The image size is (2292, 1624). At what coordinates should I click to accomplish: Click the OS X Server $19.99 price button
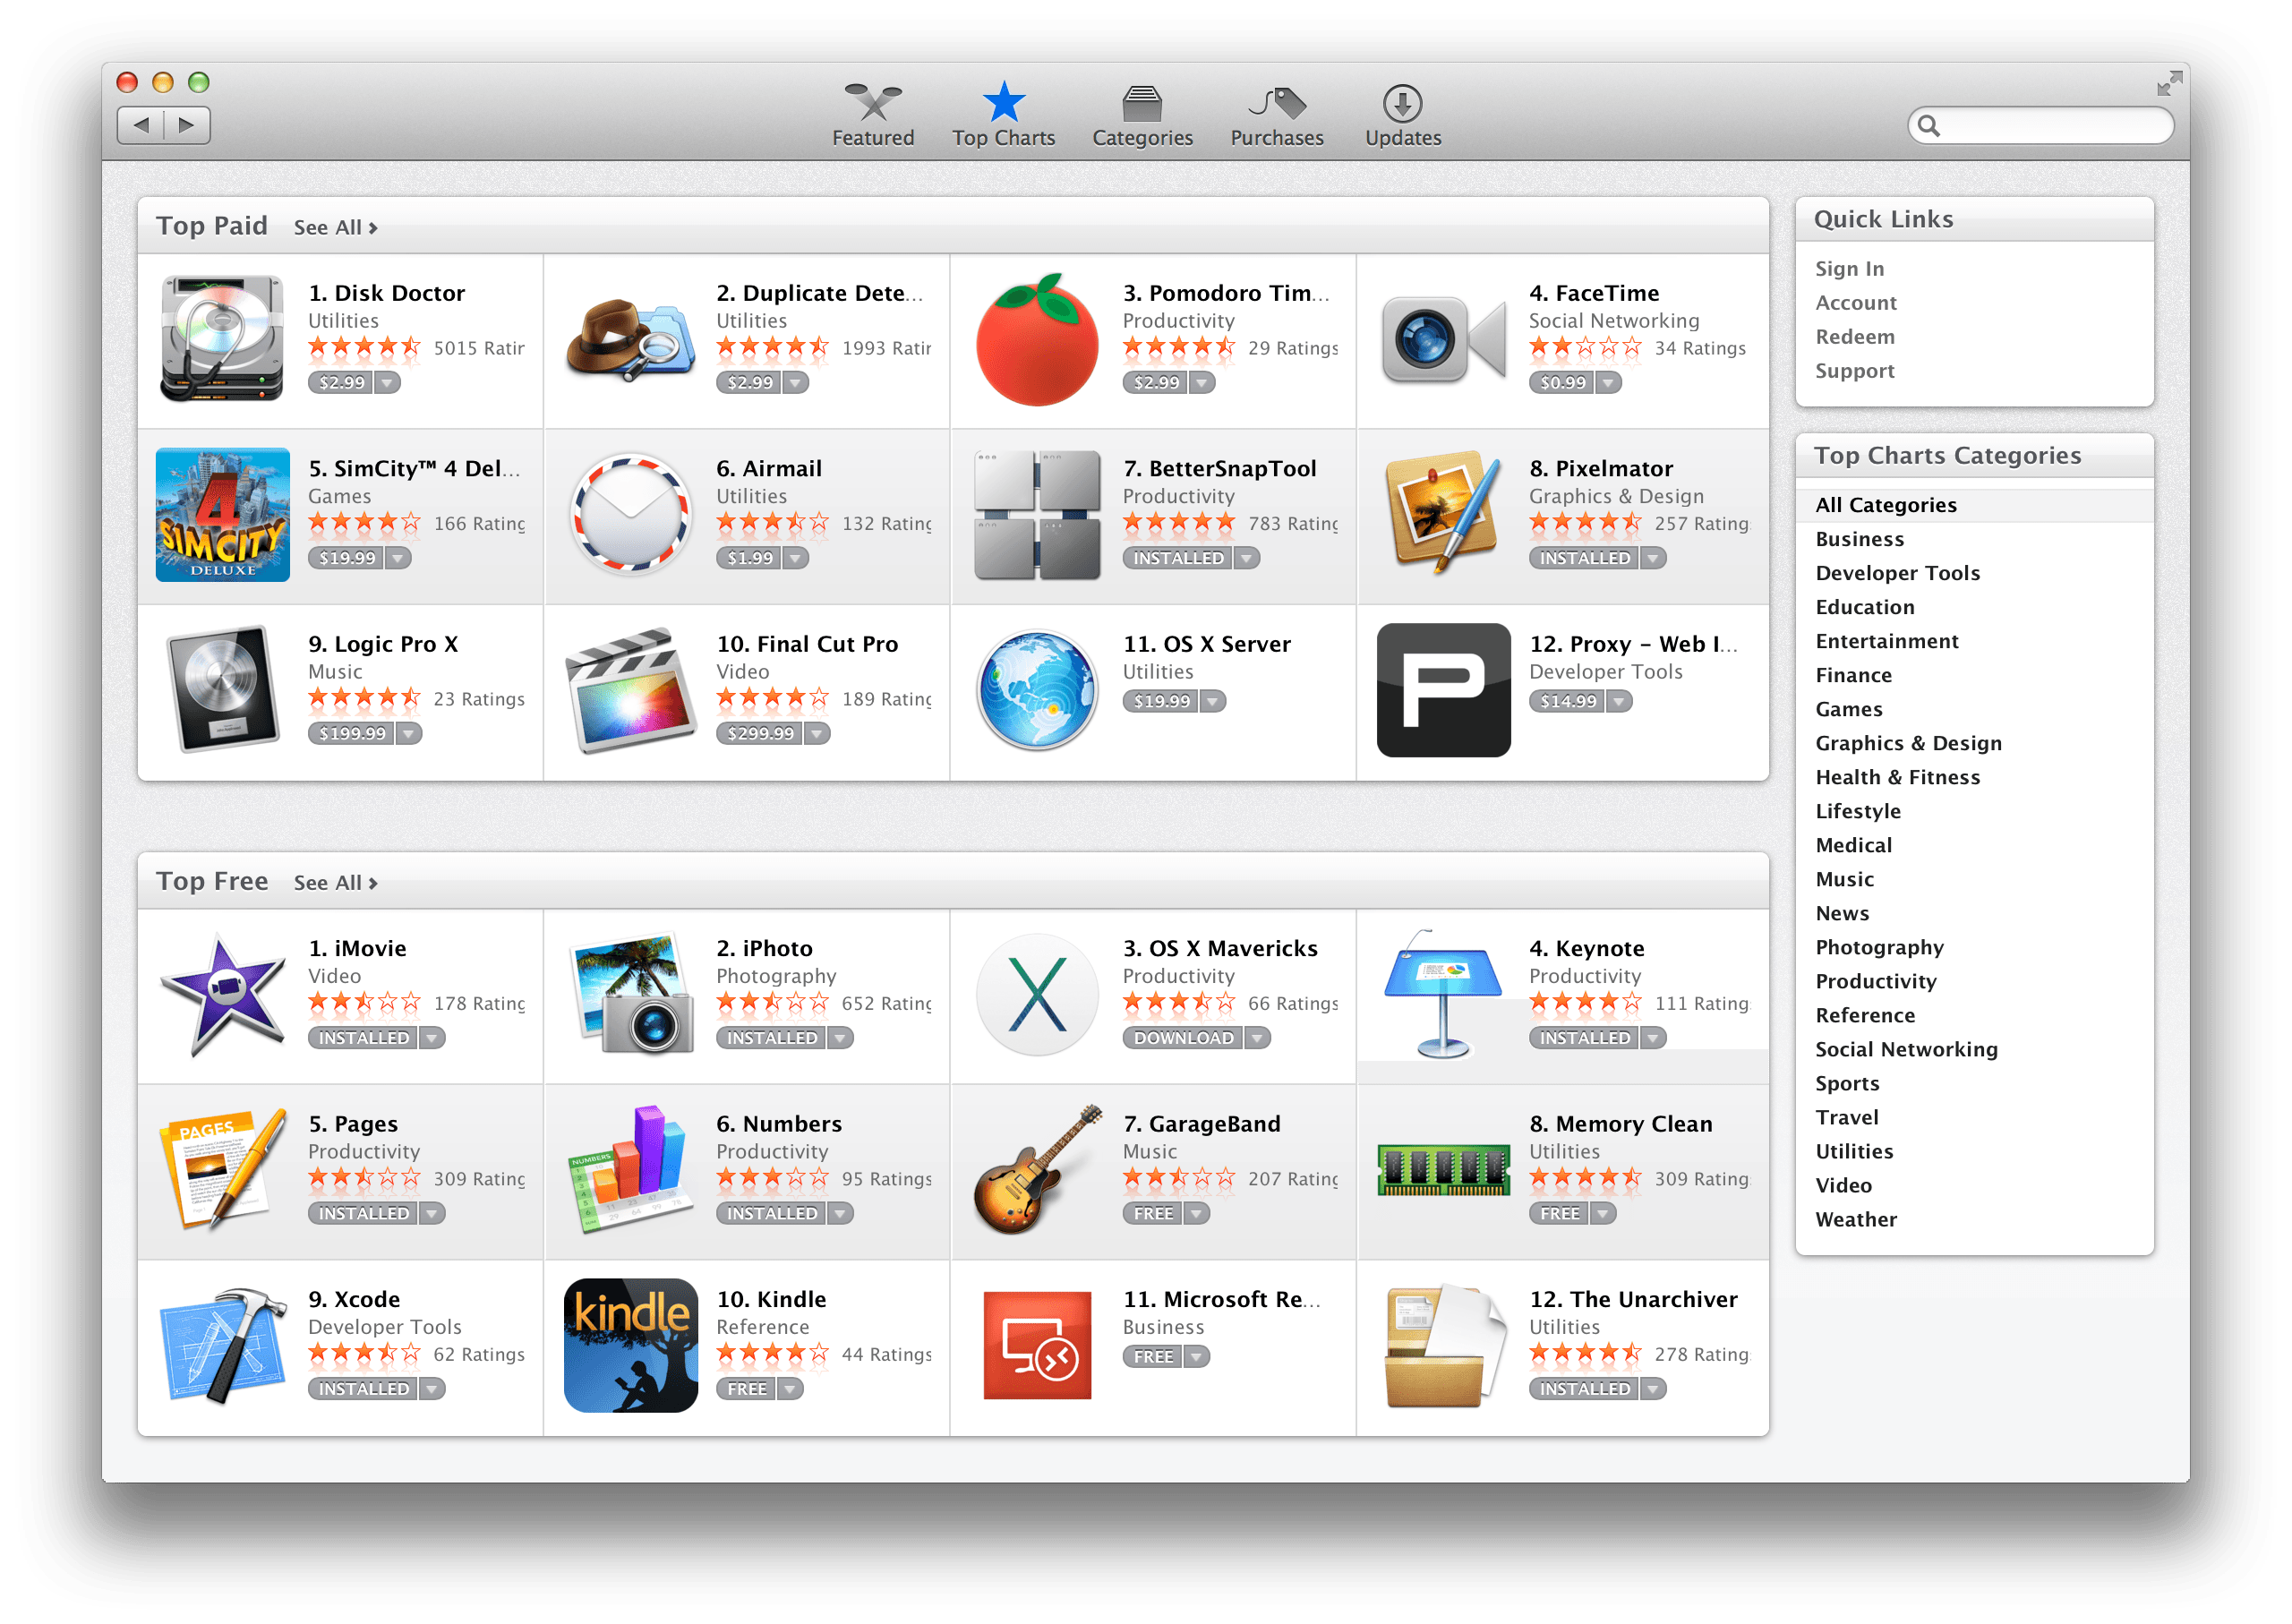[1161, 702]
